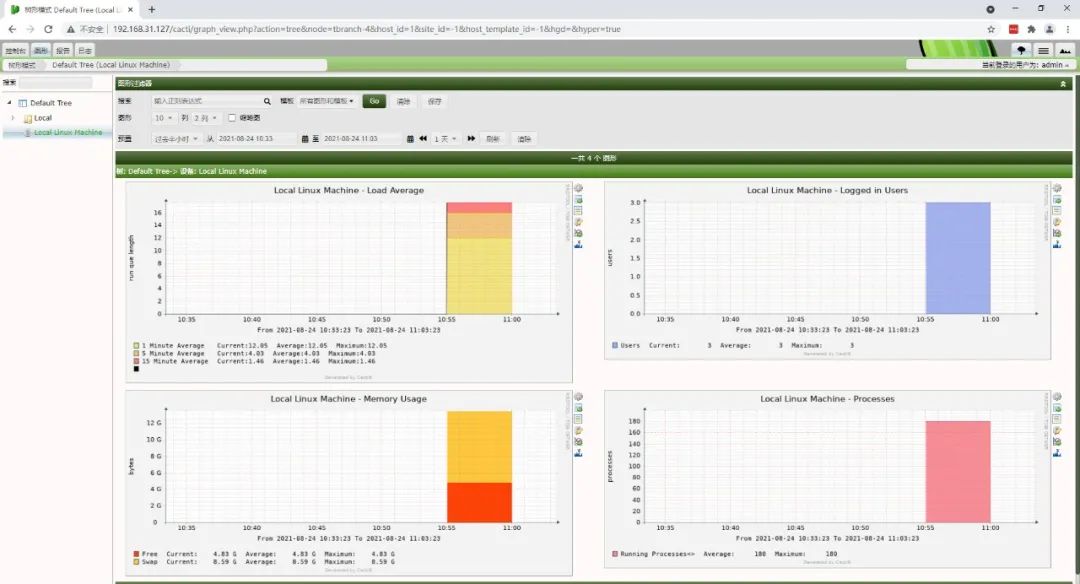Open the gear icon beside the Memory Usage graph
Screen dimensions: 1080x584
click(579, 397)
